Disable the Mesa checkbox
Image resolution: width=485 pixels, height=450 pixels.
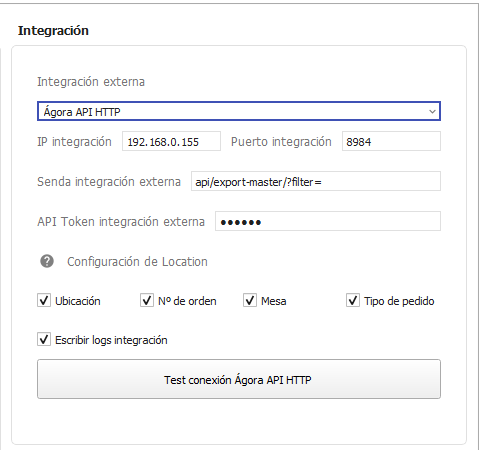[x=250, y=300]
